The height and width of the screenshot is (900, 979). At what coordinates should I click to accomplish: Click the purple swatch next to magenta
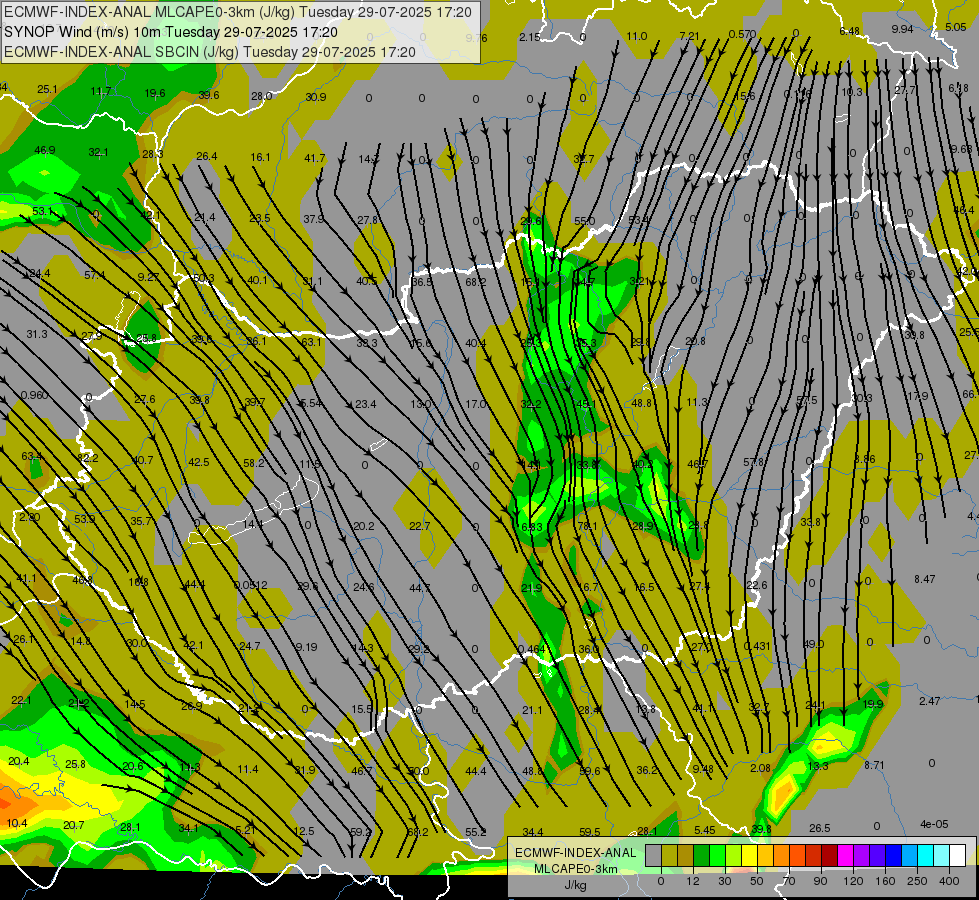862,855
